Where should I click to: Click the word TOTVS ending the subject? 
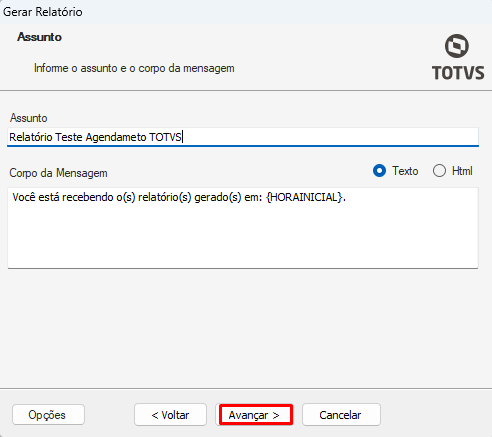pyautogui.click(x=165, y=137)
